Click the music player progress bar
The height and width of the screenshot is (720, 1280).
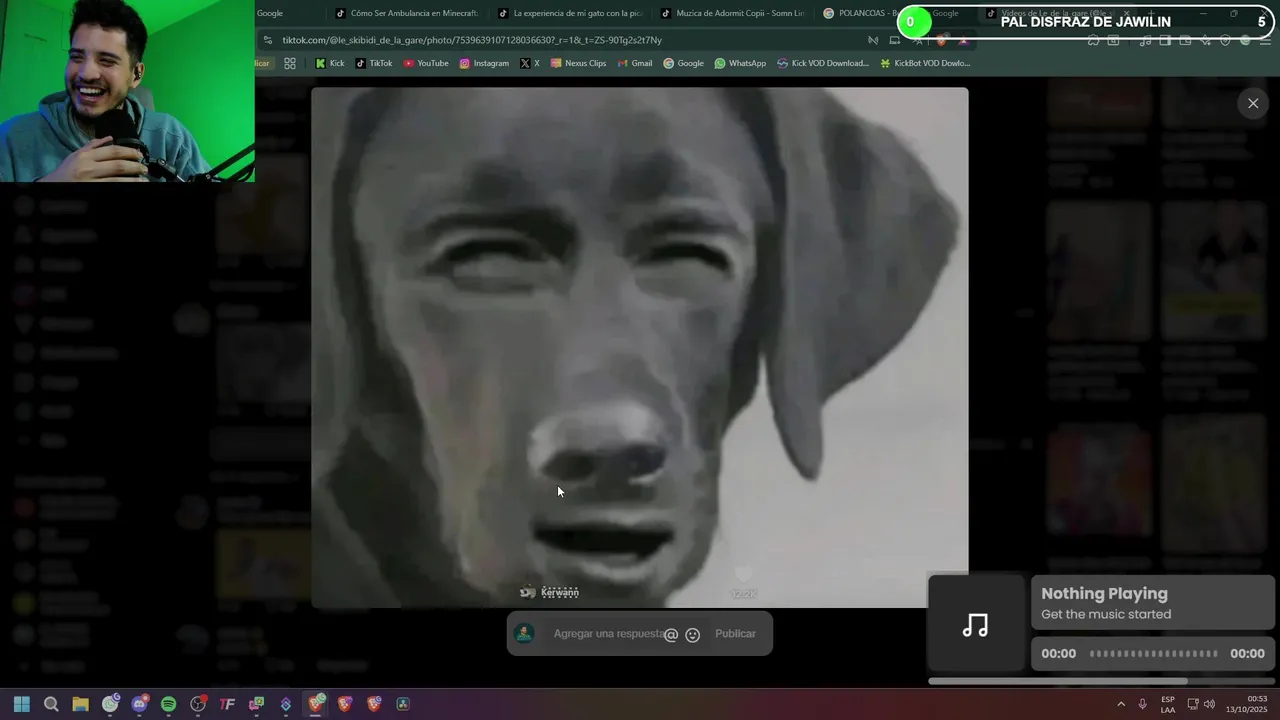[x=1153, y=653]
